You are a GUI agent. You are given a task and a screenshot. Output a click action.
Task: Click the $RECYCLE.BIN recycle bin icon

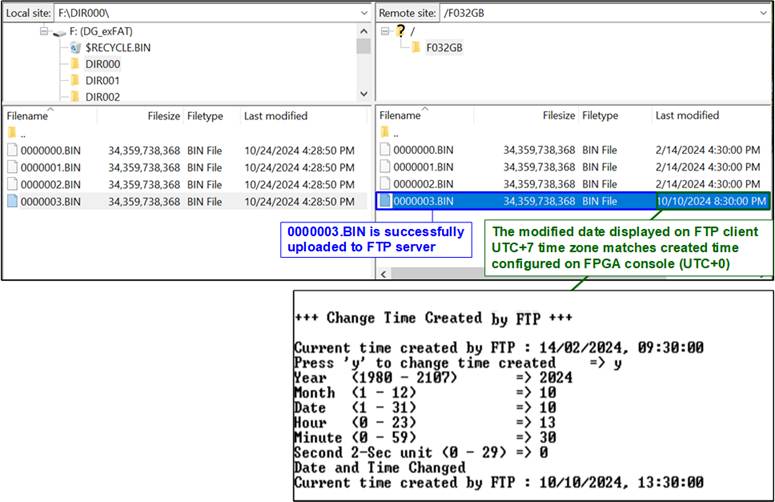point(75,48)
